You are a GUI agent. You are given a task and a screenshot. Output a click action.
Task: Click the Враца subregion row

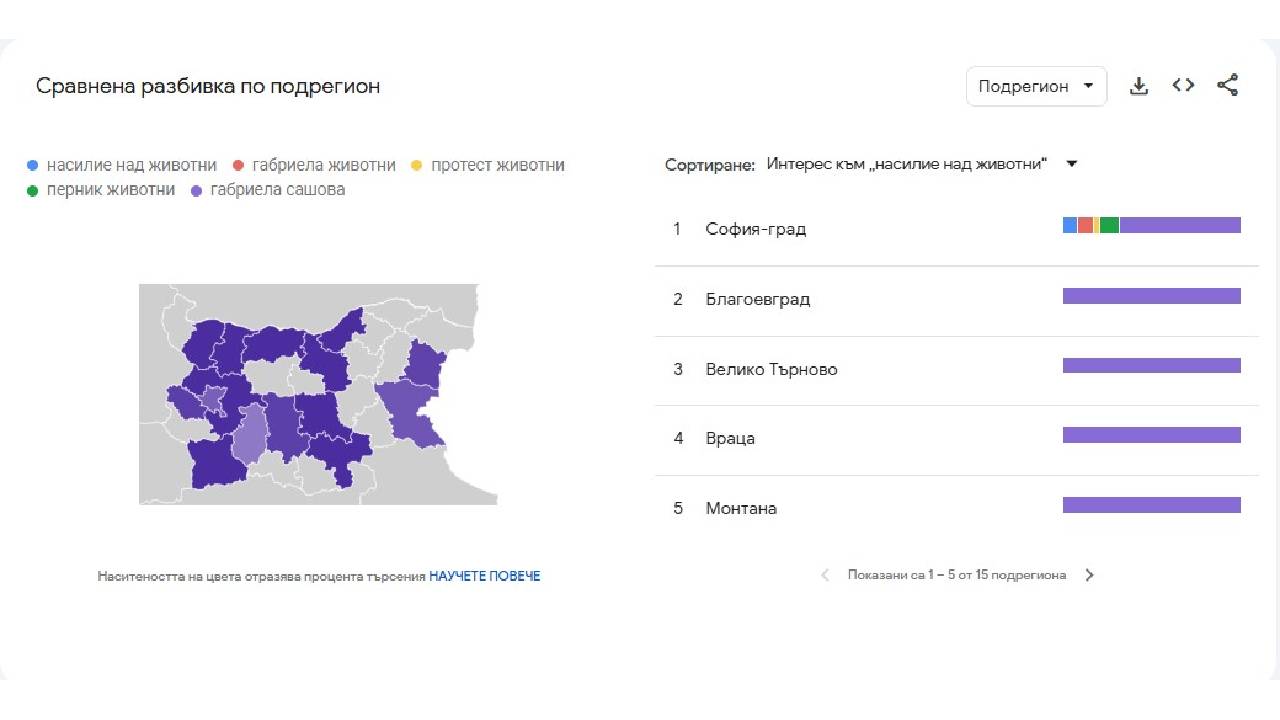click(731, 438)
